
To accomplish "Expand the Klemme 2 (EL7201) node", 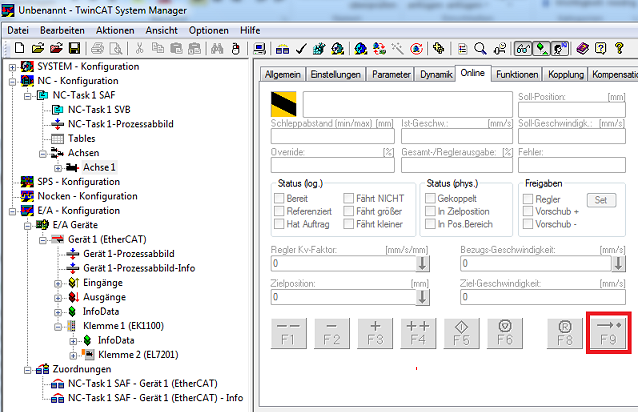I will (x=73, y=355).
